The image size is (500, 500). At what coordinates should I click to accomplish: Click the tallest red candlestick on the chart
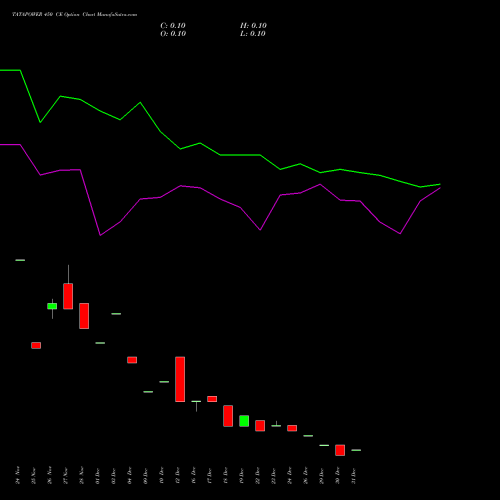point(180,379)
